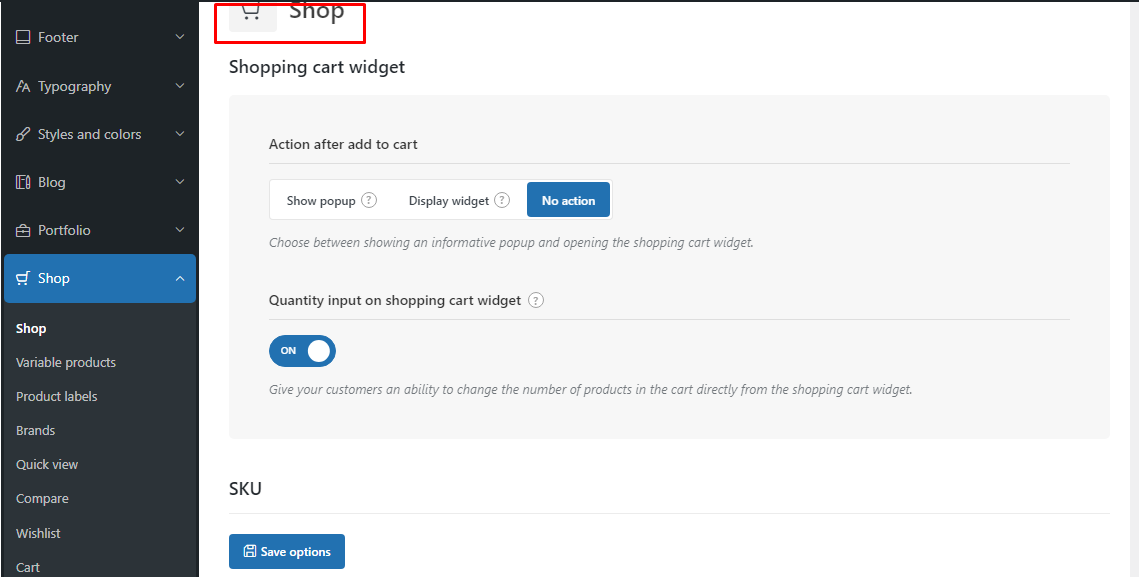Turn off the Quantity input ON switch
This screenshot has height=577, width=1139.
(x=302, y=351)
